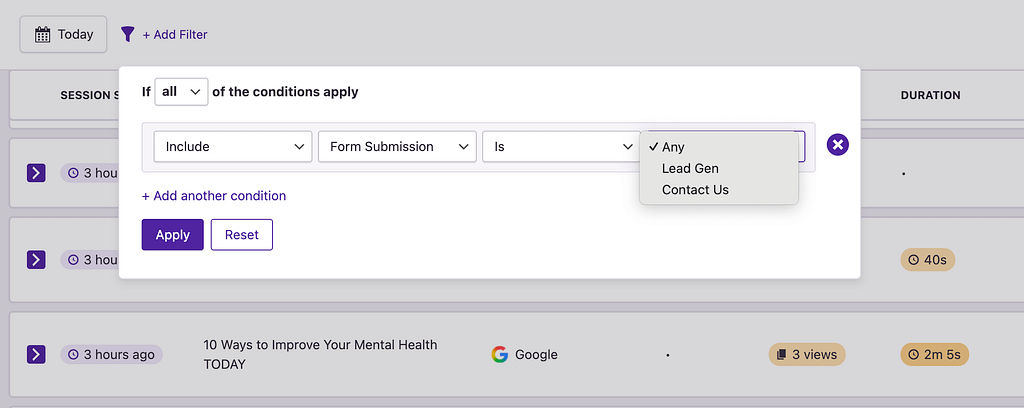Select Lead Gen option

[x=719, y=168]
